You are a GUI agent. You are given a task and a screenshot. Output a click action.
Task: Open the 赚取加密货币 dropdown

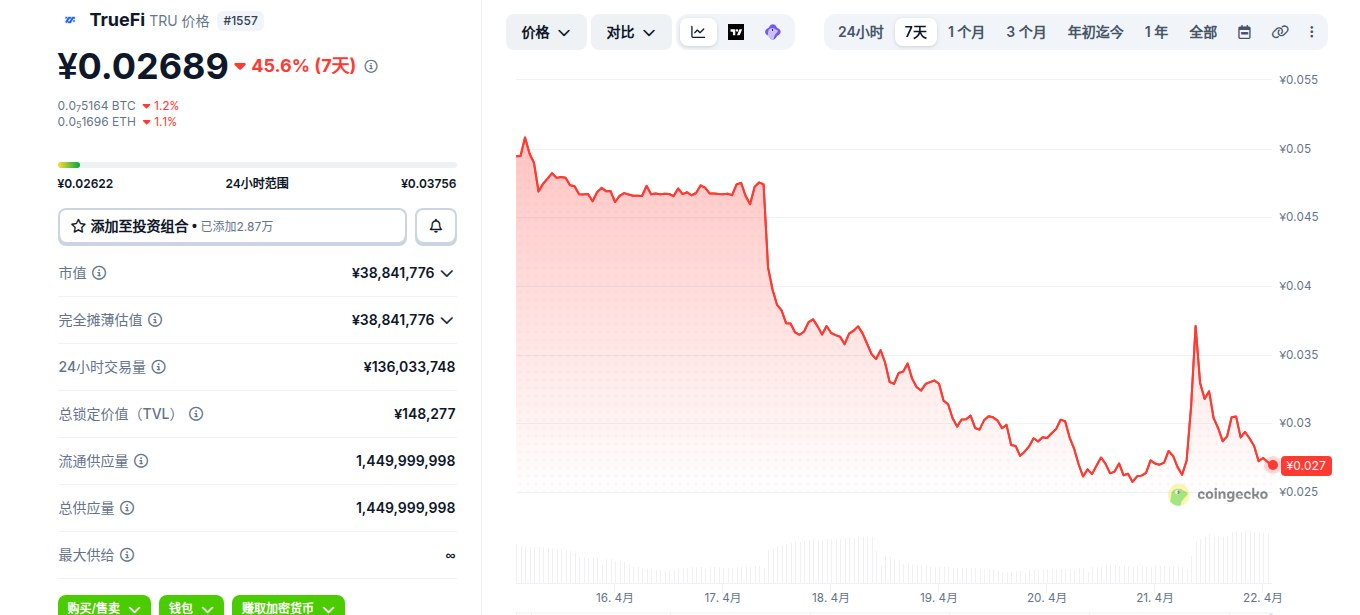point(288,606)
